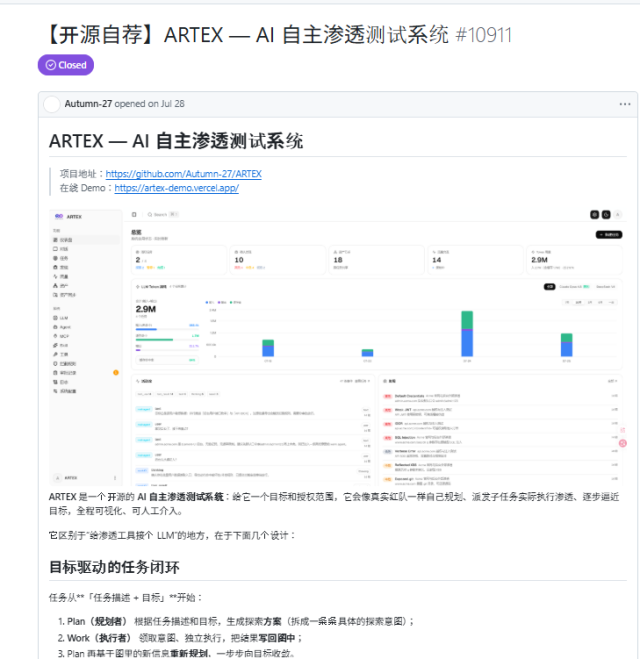This screenshot has width=640, height=659.
Task: Click the line '任务从**「任务描述 + 目标」**开始：'
Action: 126,598
